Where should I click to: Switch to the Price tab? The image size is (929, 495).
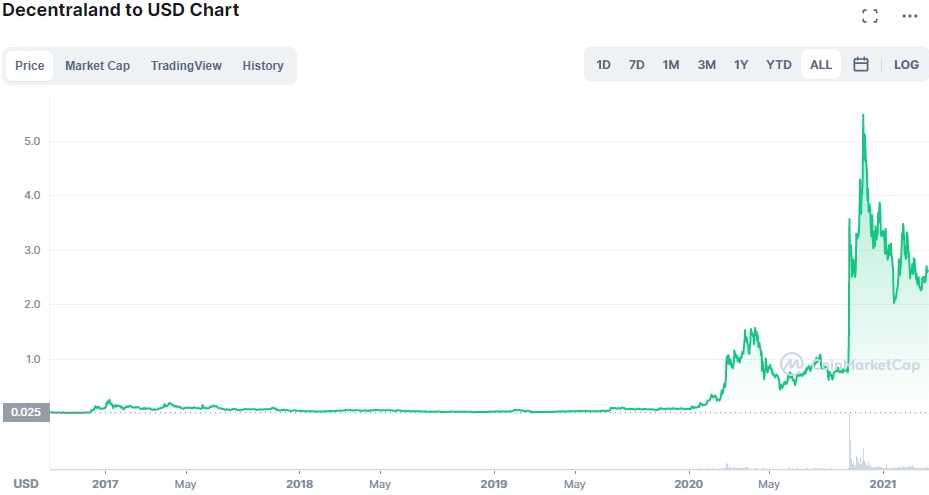(x=30, y=65)
